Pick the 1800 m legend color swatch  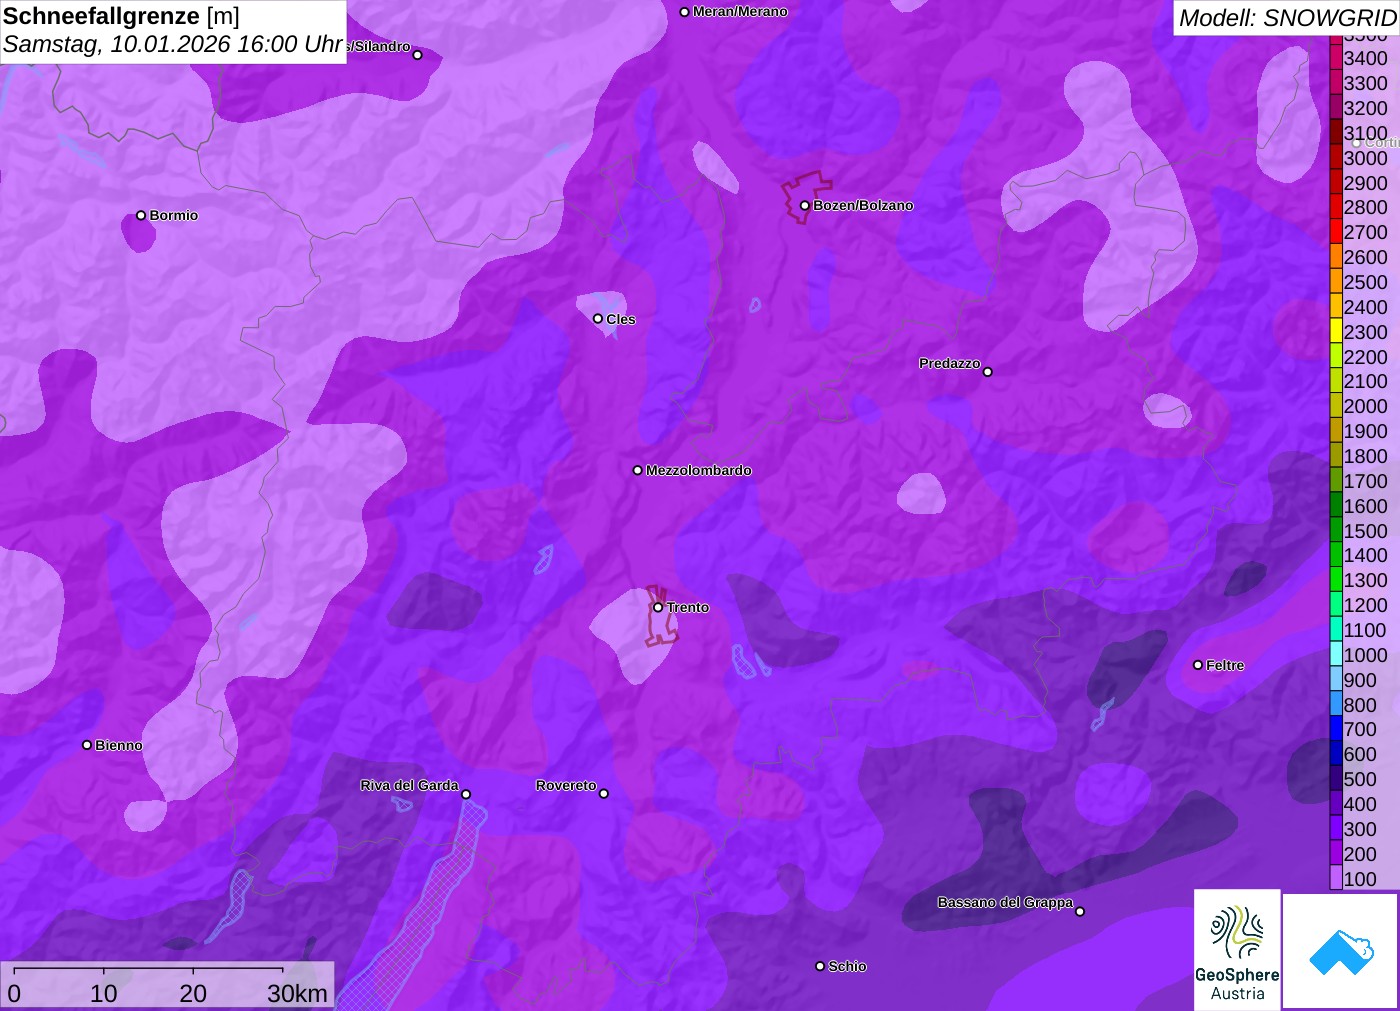click(1336, 455)
